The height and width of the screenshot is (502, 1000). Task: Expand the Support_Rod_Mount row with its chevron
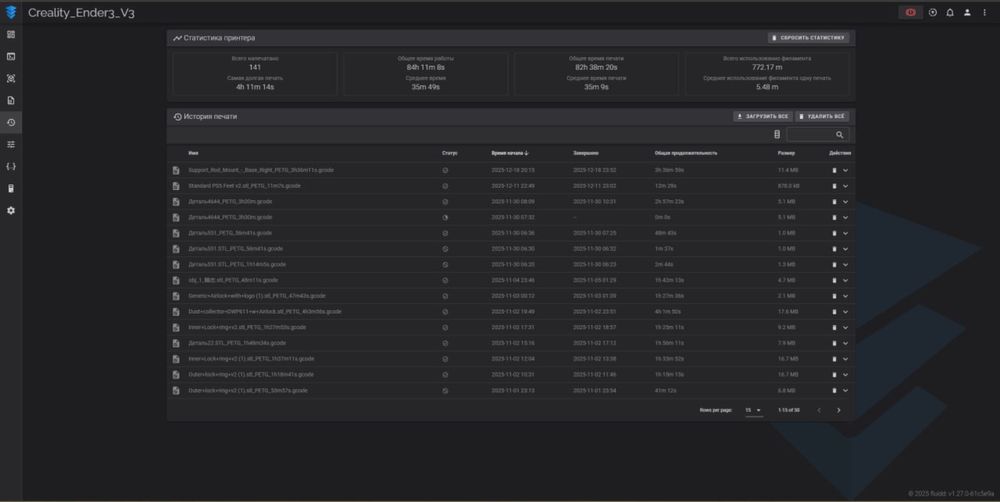pos(846,170)
